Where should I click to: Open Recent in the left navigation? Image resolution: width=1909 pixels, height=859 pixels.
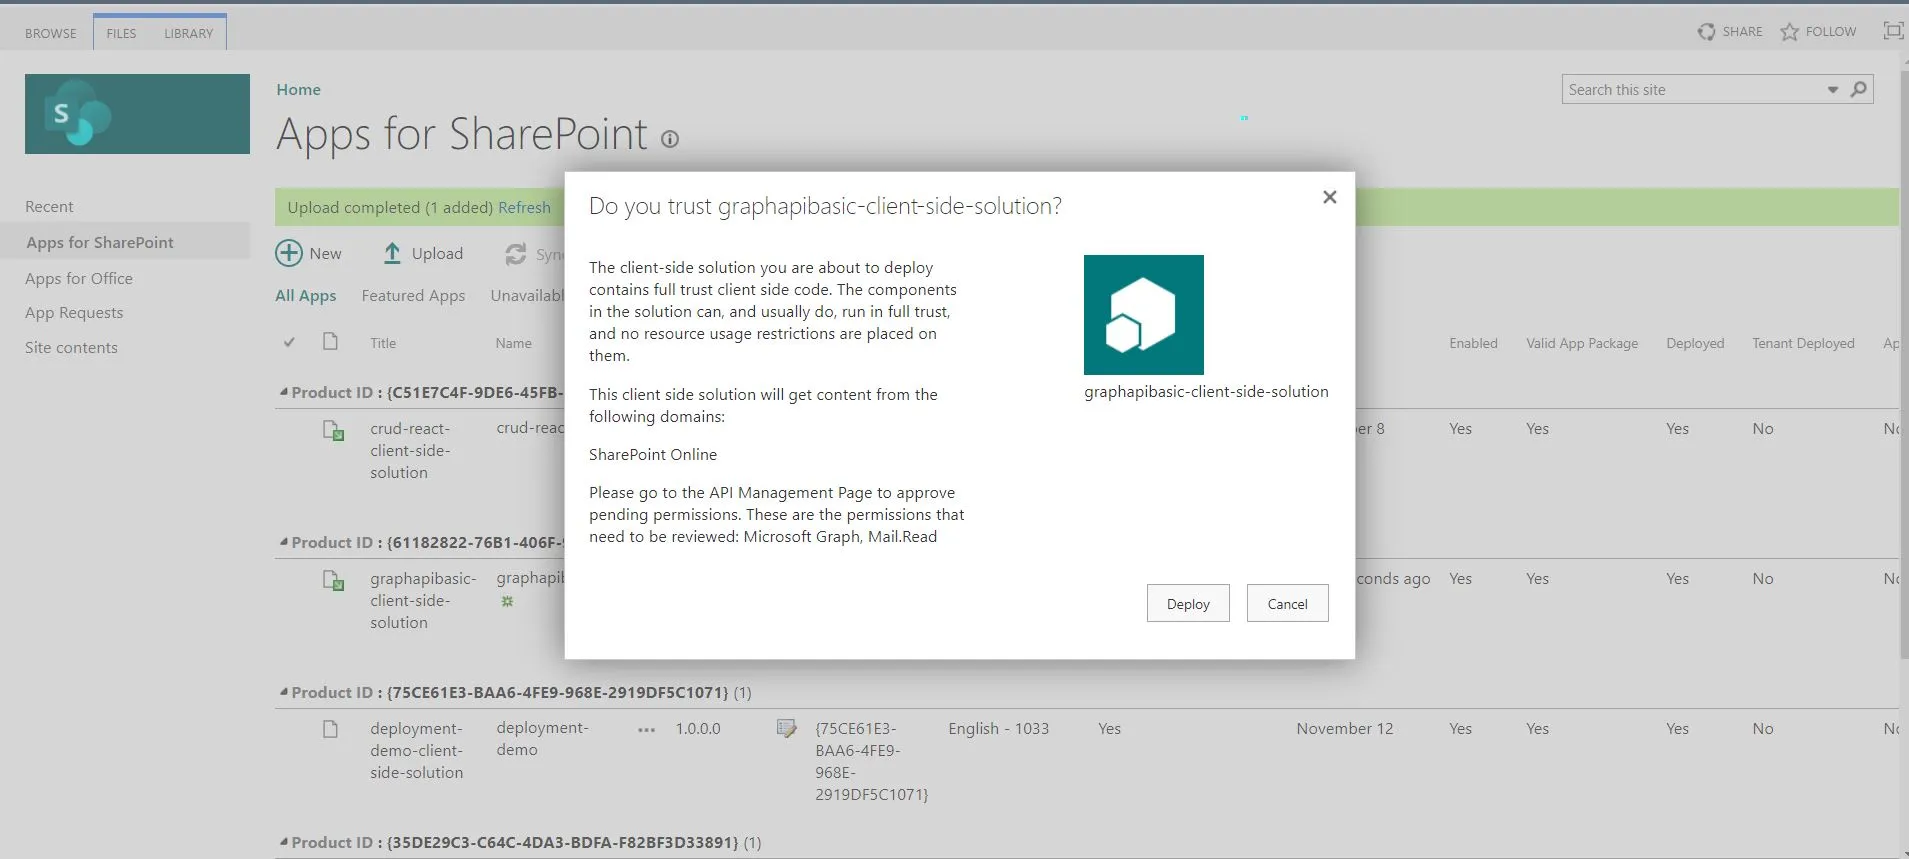point(49,206)
